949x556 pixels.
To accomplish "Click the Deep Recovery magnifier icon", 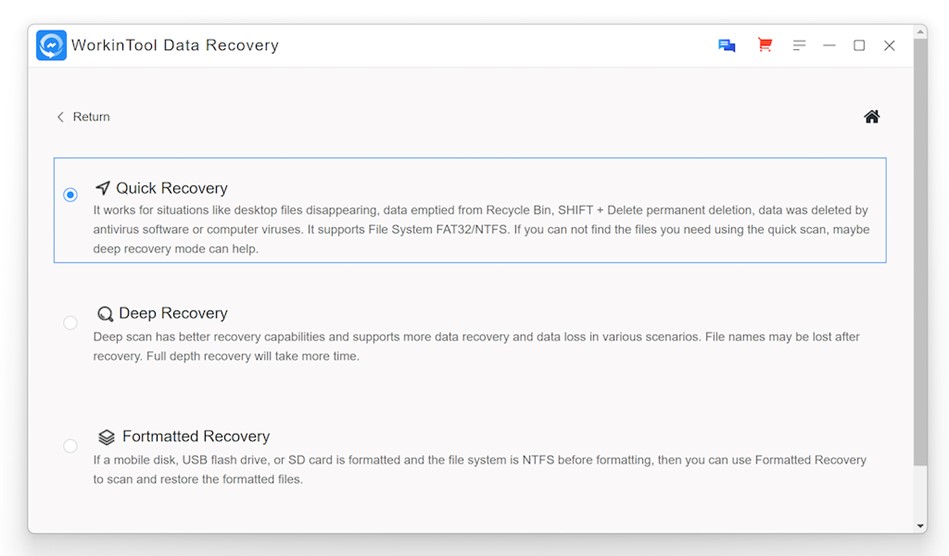I will (x=105, y=313).
